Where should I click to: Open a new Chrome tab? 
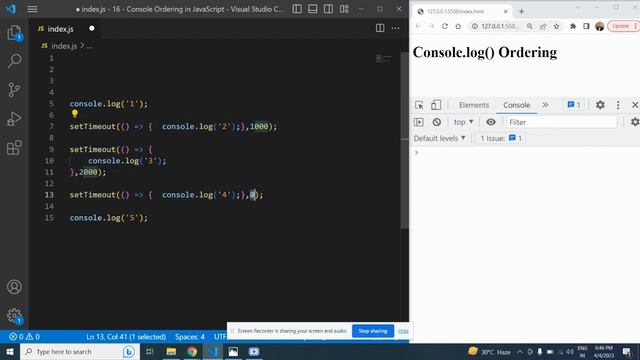tap(521, 11)
